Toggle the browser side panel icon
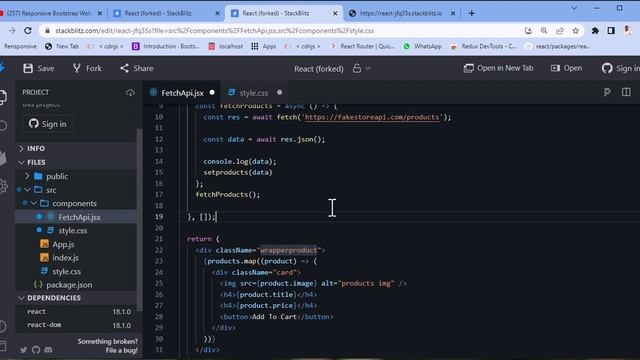 [611, 31]
